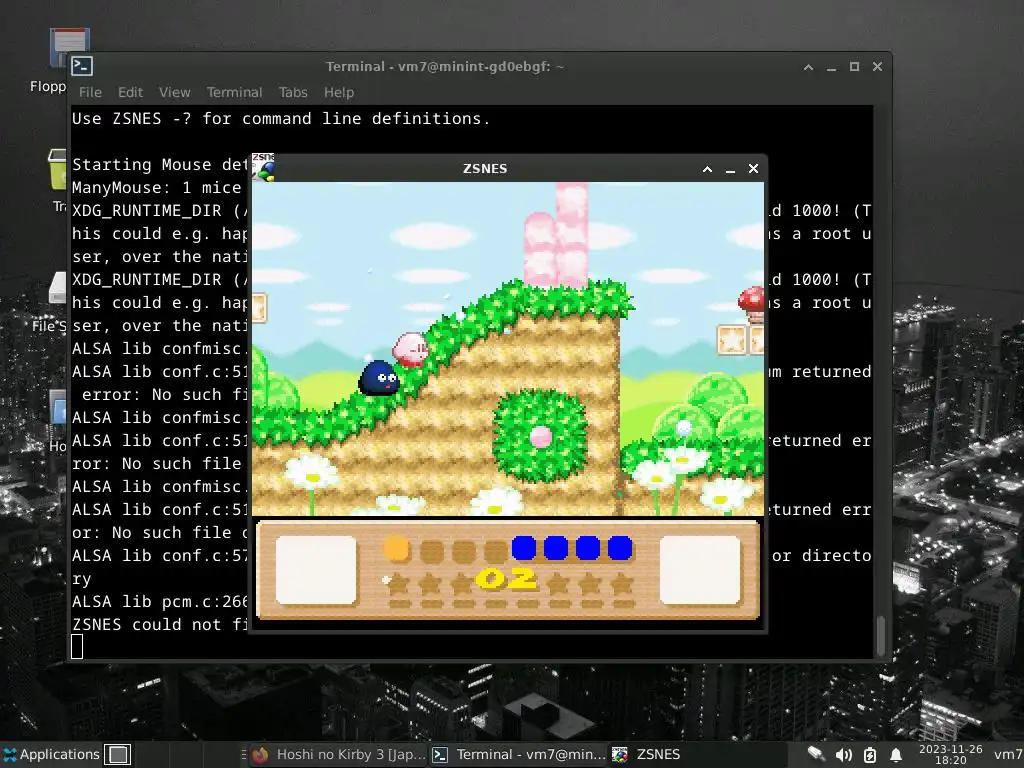Screen dimensions: 1024x768
Task: Click the show desktop icon beside Applications
Action: (118, 754)
